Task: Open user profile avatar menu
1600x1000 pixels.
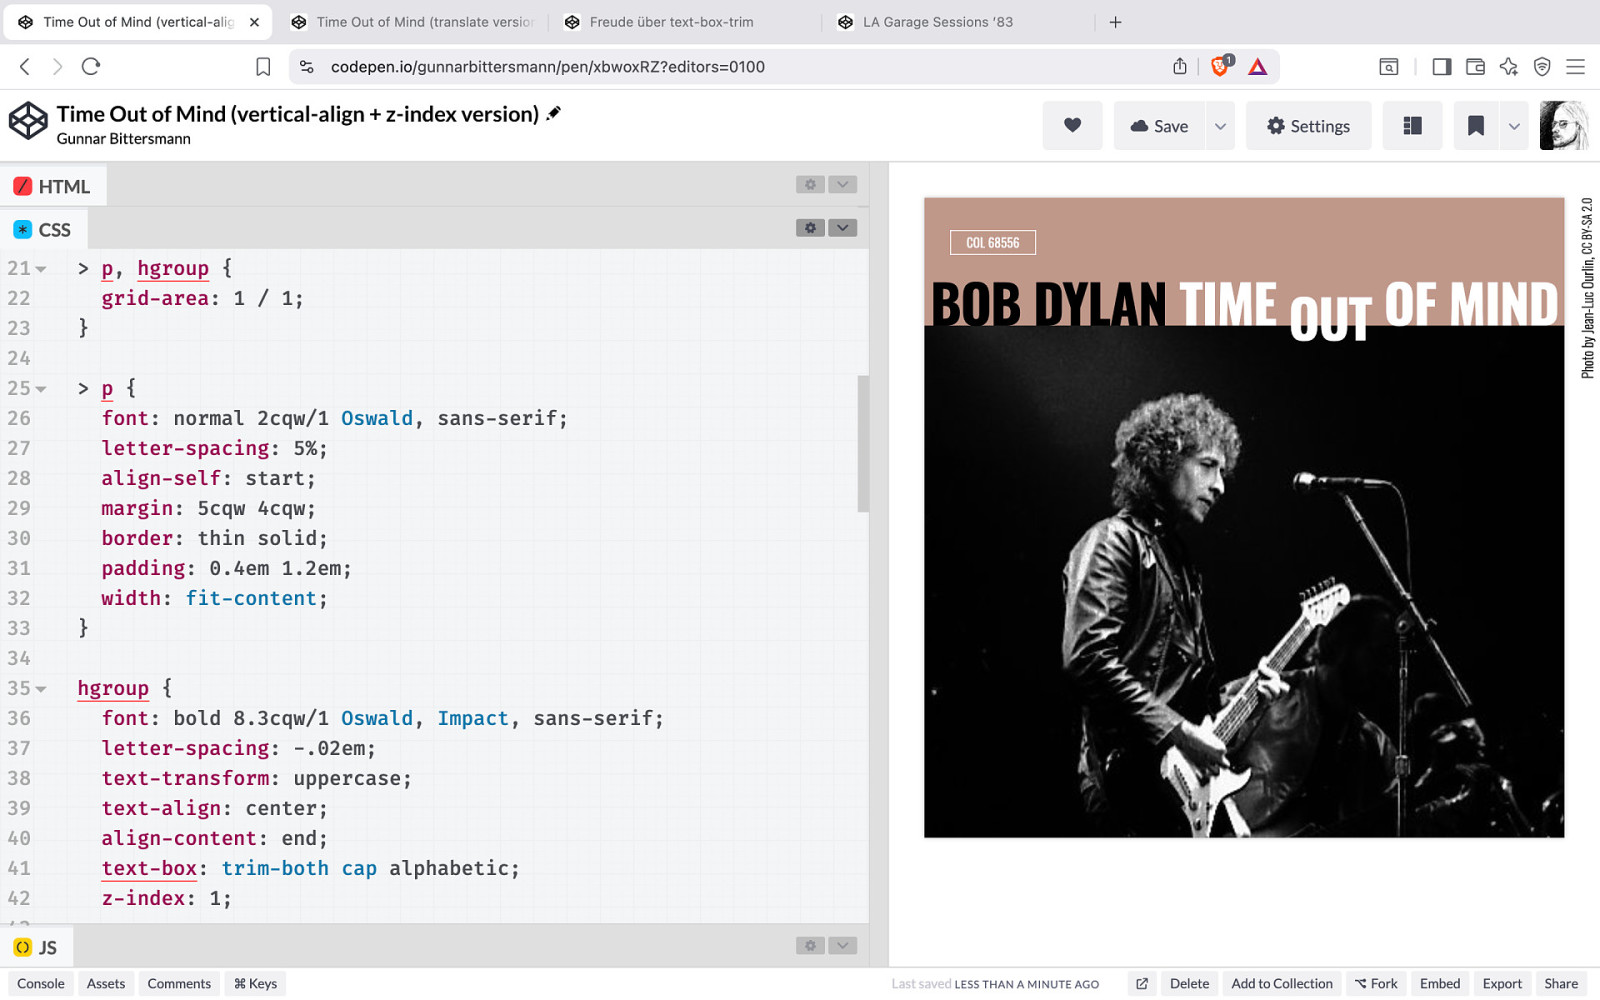Action: pyautogui.click(x=1563, y=126)
